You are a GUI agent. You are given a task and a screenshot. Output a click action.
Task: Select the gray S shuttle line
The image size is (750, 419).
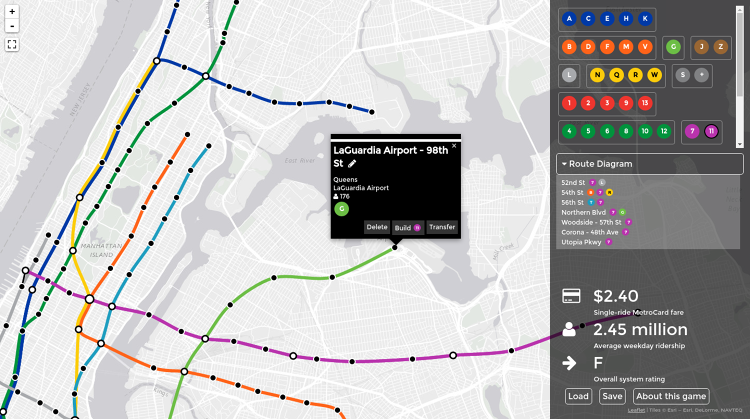coord(683,75)
